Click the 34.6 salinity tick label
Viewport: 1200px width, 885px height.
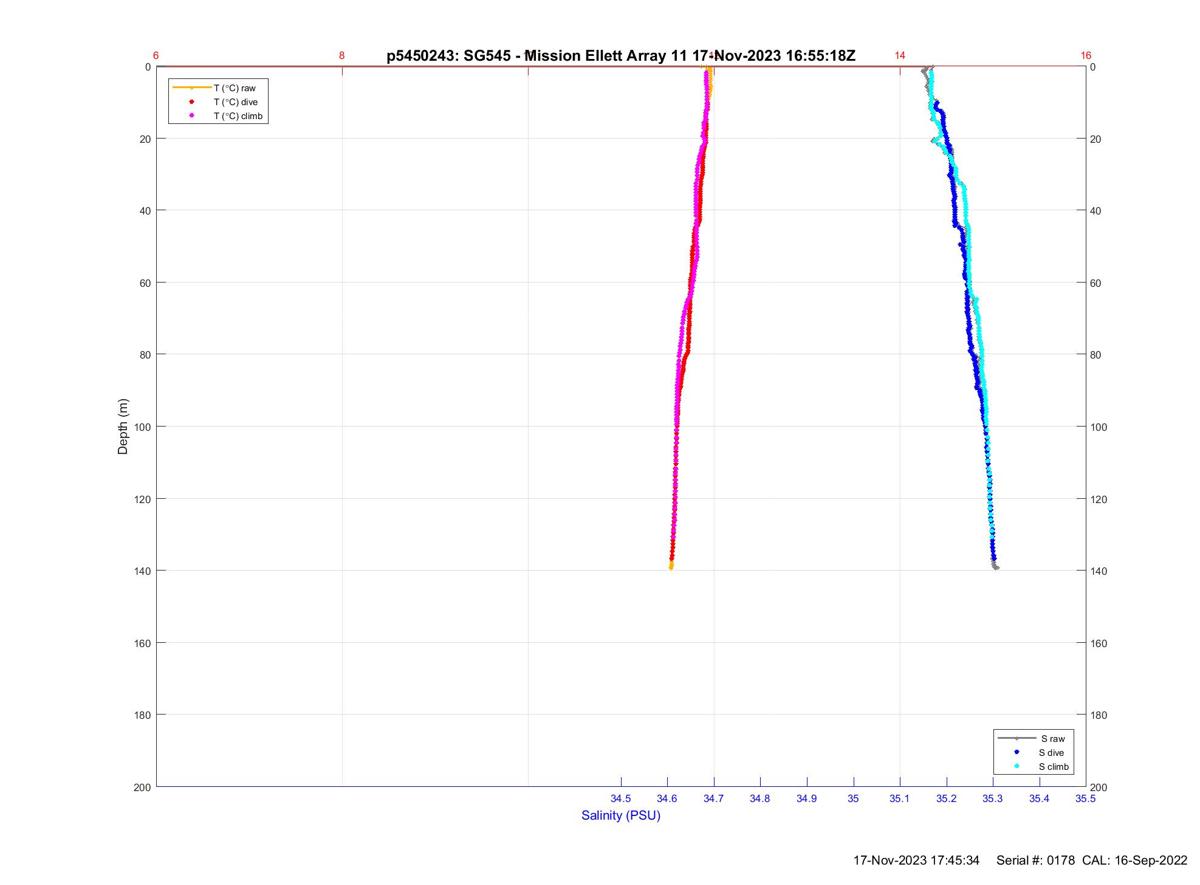click(x=667, y=798)
